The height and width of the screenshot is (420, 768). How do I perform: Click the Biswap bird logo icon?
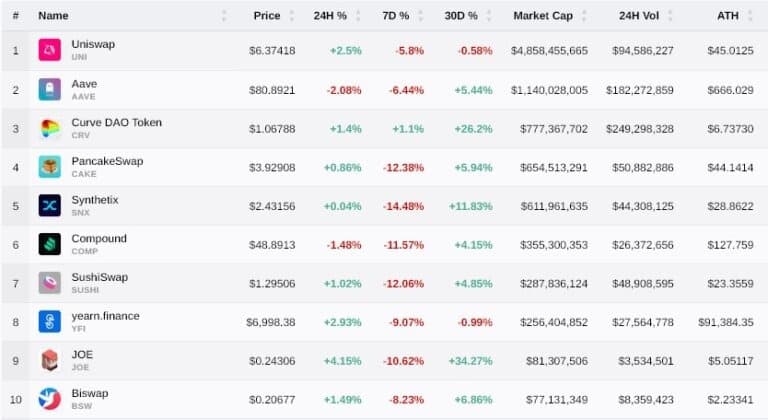(49, 399)
